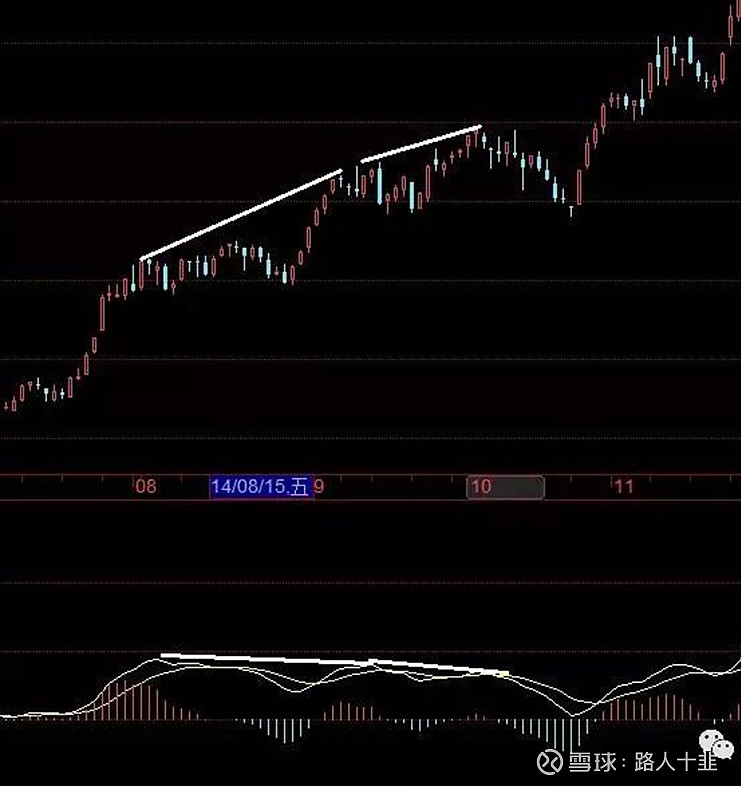Click the 11 month label on the date axis
Viewport: 741px width, 786px height.
pos(624,486)
